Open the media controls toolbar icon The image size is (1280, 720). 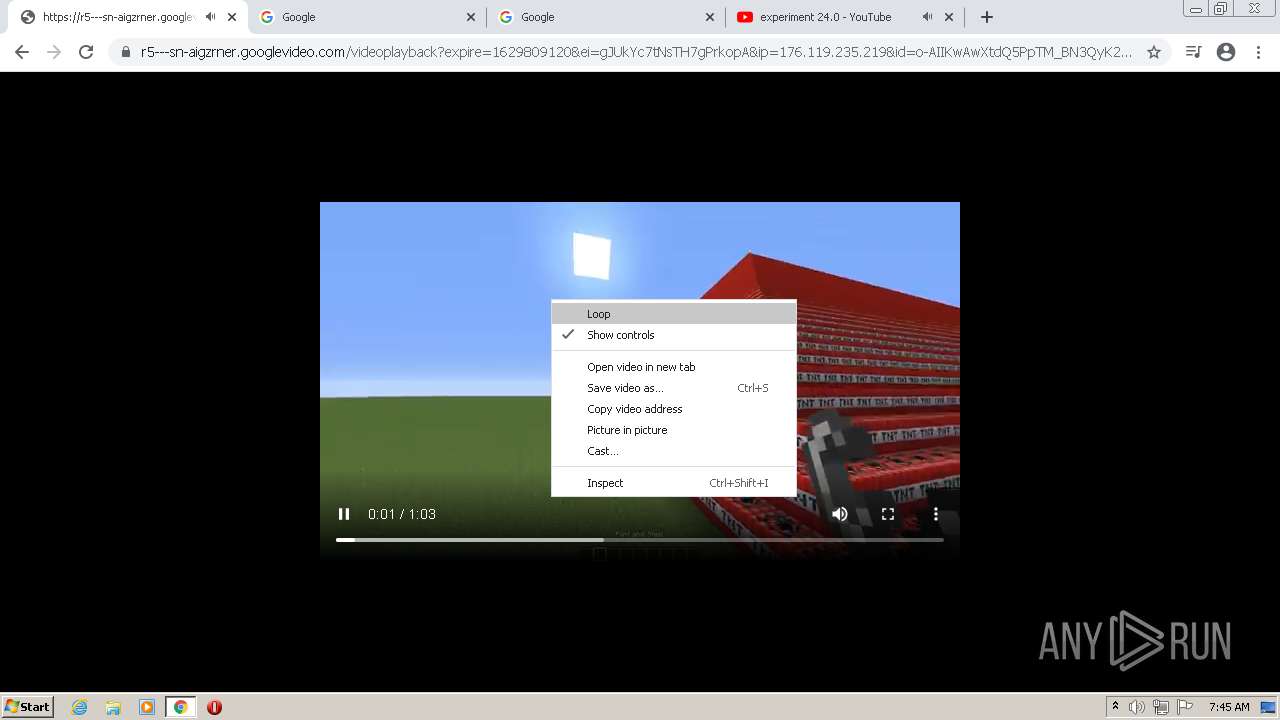coord(1193,52)
